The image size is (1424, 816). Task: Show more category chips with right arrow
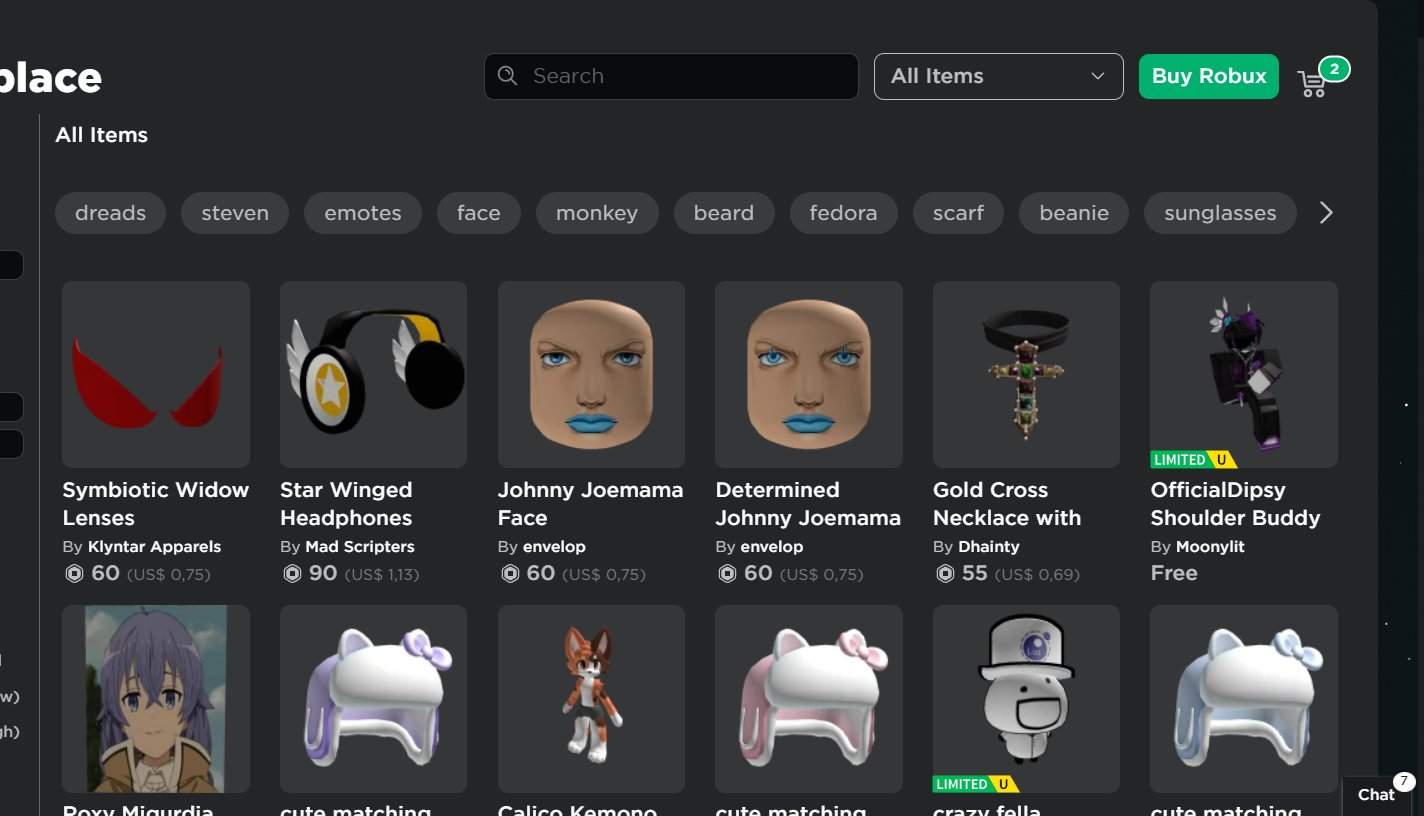point(1326,213)
